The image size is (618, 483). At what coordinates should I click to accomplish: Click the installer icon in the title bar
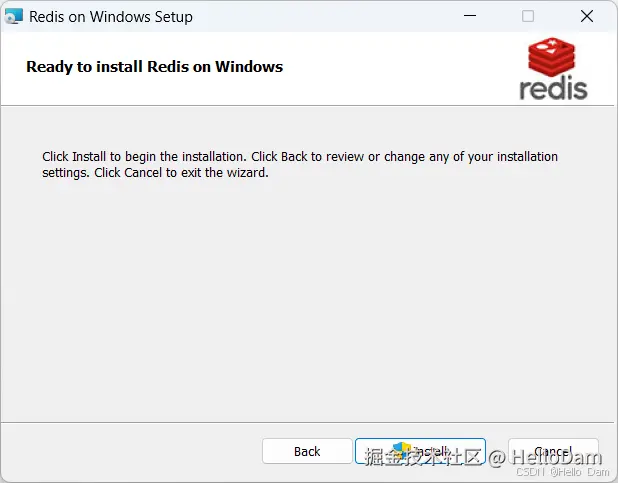[13, 17]
